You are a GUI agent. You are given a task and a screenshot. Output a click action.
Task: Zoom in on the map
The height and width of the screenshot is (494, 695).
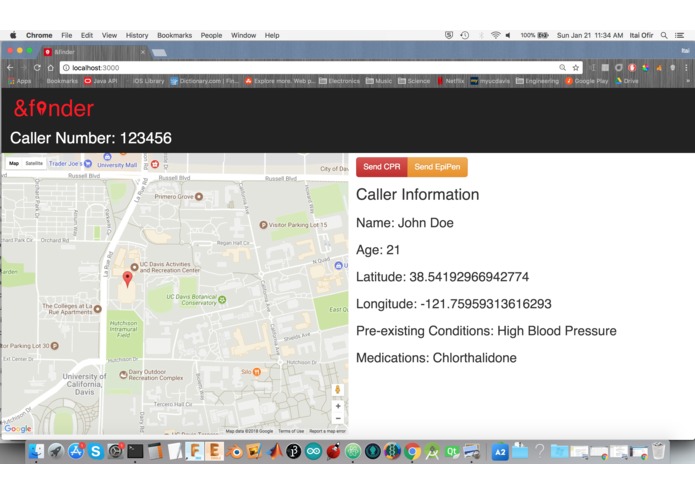point(338,406)
